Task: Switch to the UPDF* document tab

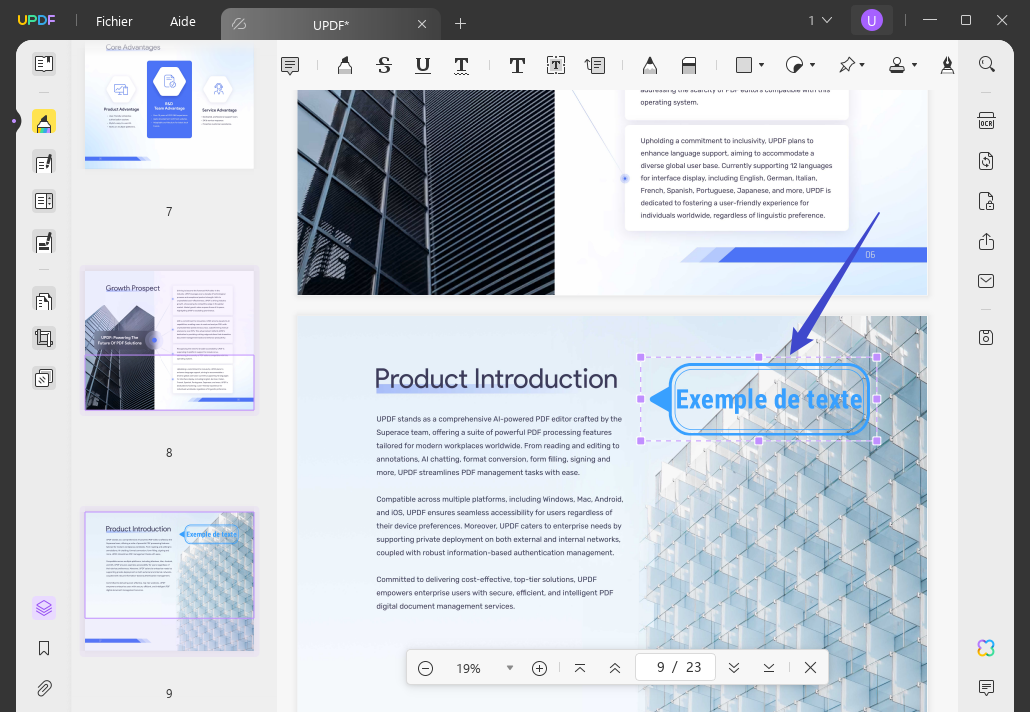Action: tap(330, 25)
